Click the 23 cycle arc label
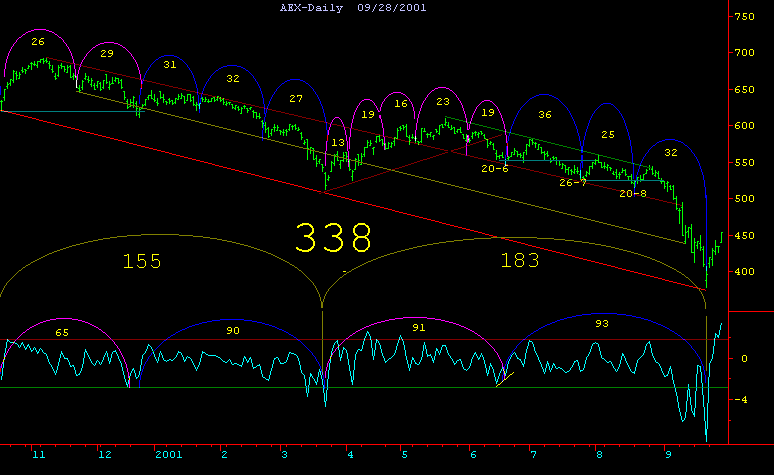774x475 pixels. [x=443, y=102]
